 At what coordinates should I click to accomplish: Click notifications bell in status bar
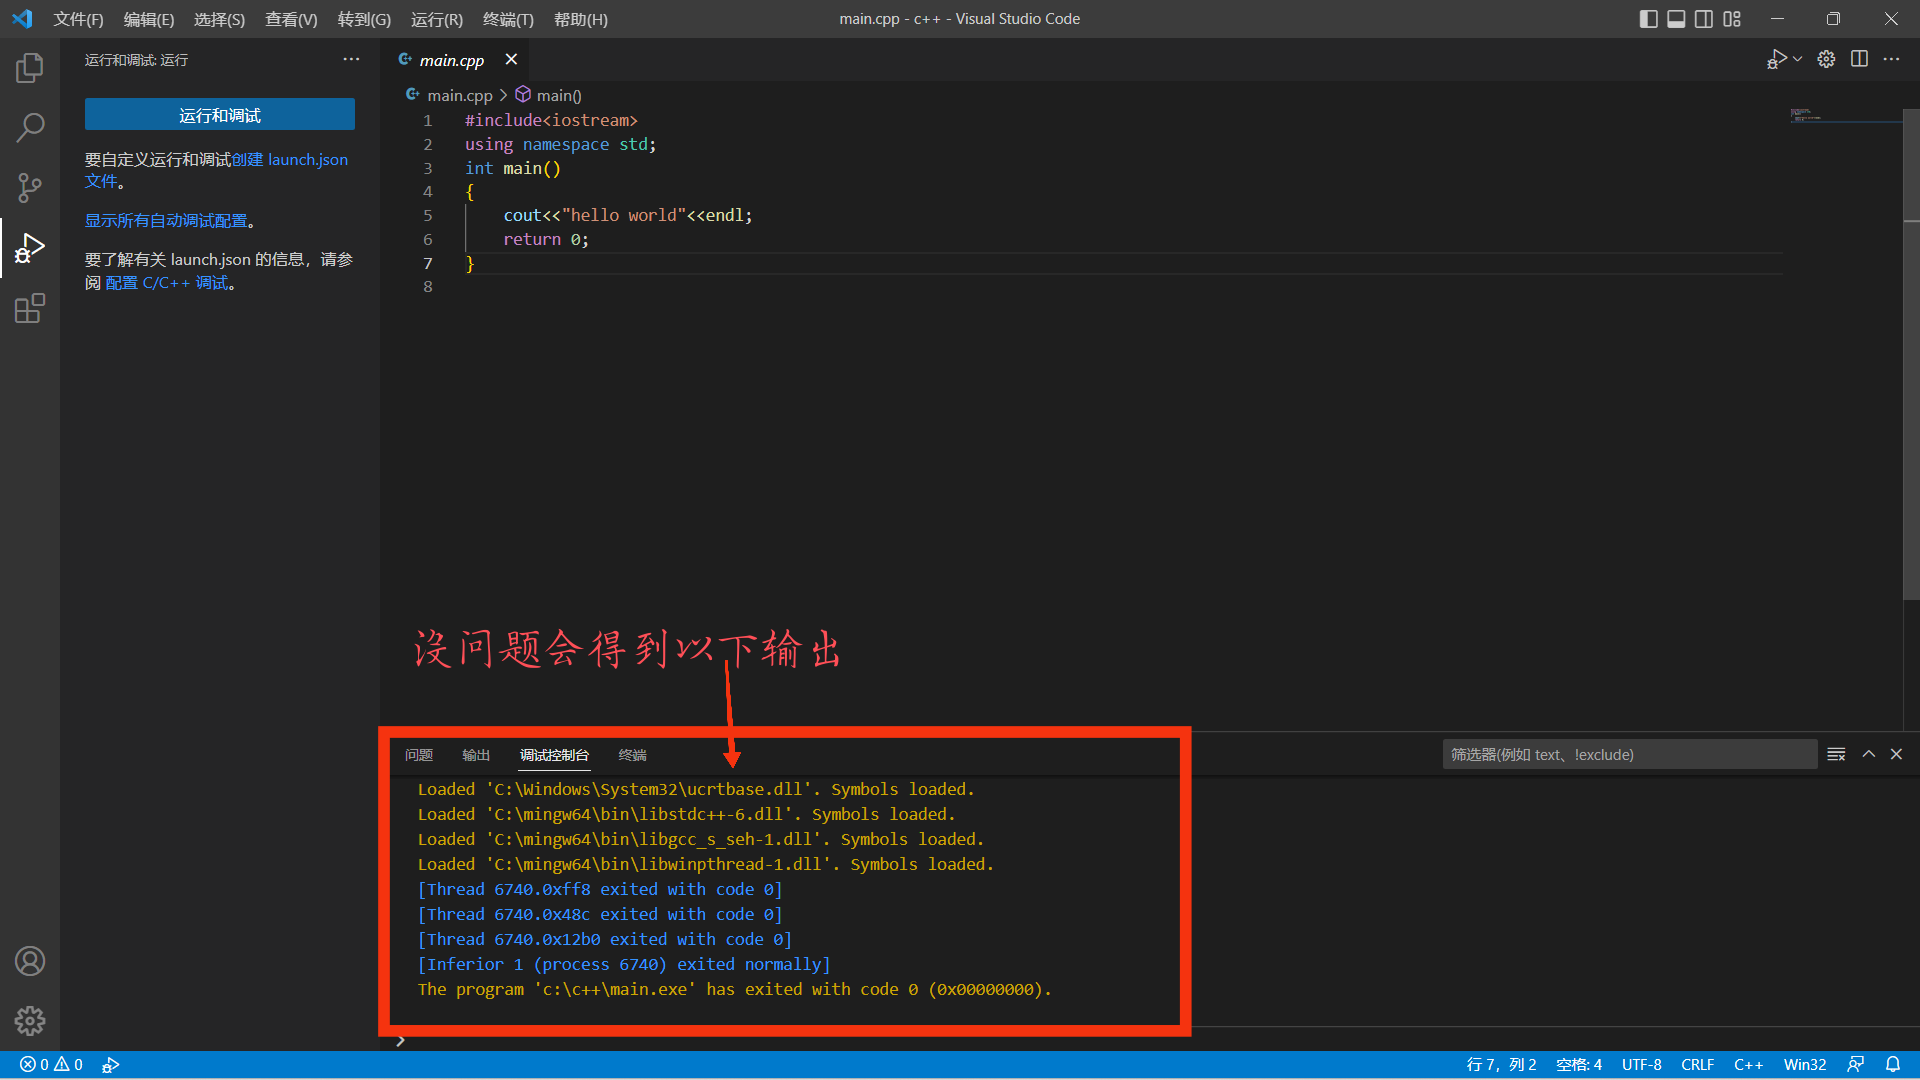tap(1893, 1064)
